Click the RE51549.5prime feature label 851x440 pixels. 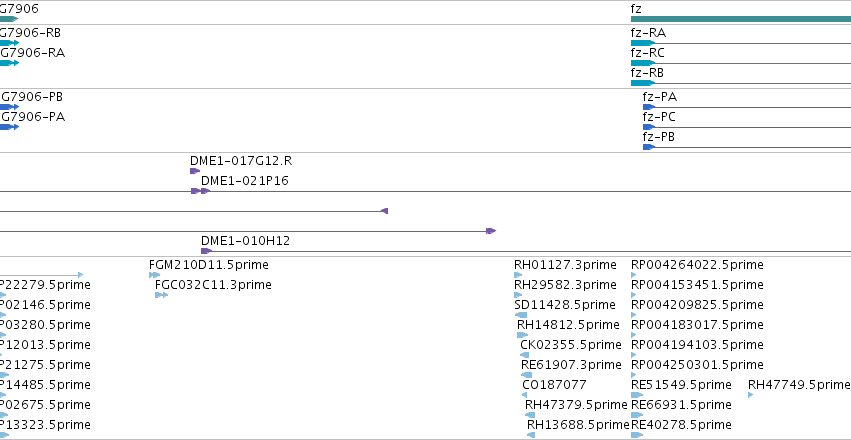tap(681, 385)
